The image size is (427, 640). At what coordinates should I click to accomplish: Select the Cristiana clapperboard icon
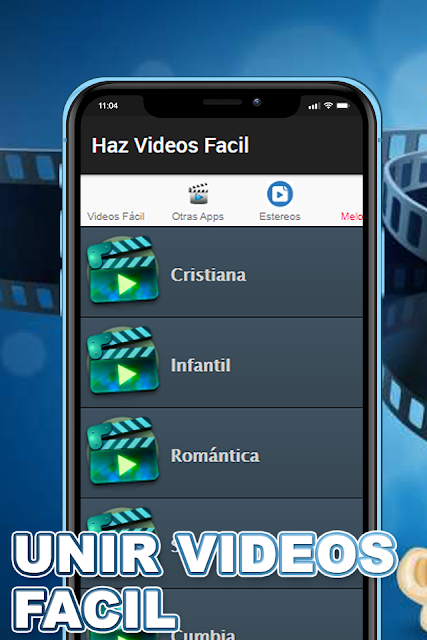click(x=123, y=270)
